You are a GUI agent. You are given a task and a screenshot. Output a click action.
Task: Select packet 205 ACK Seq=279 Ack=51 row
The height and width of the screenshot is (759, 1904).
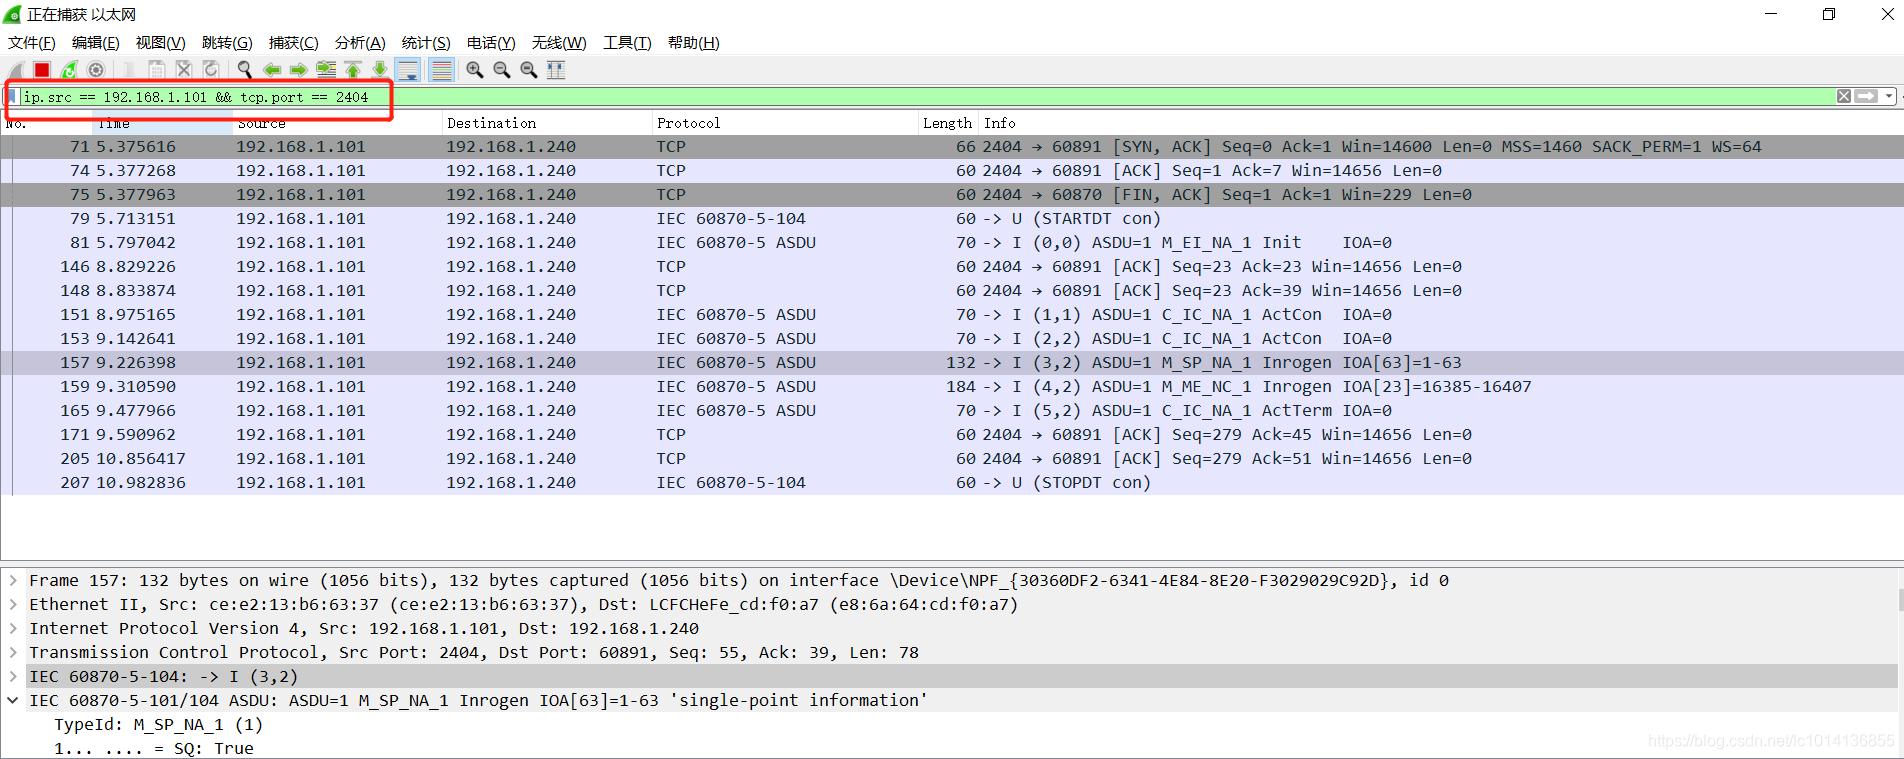pos(952,458)
